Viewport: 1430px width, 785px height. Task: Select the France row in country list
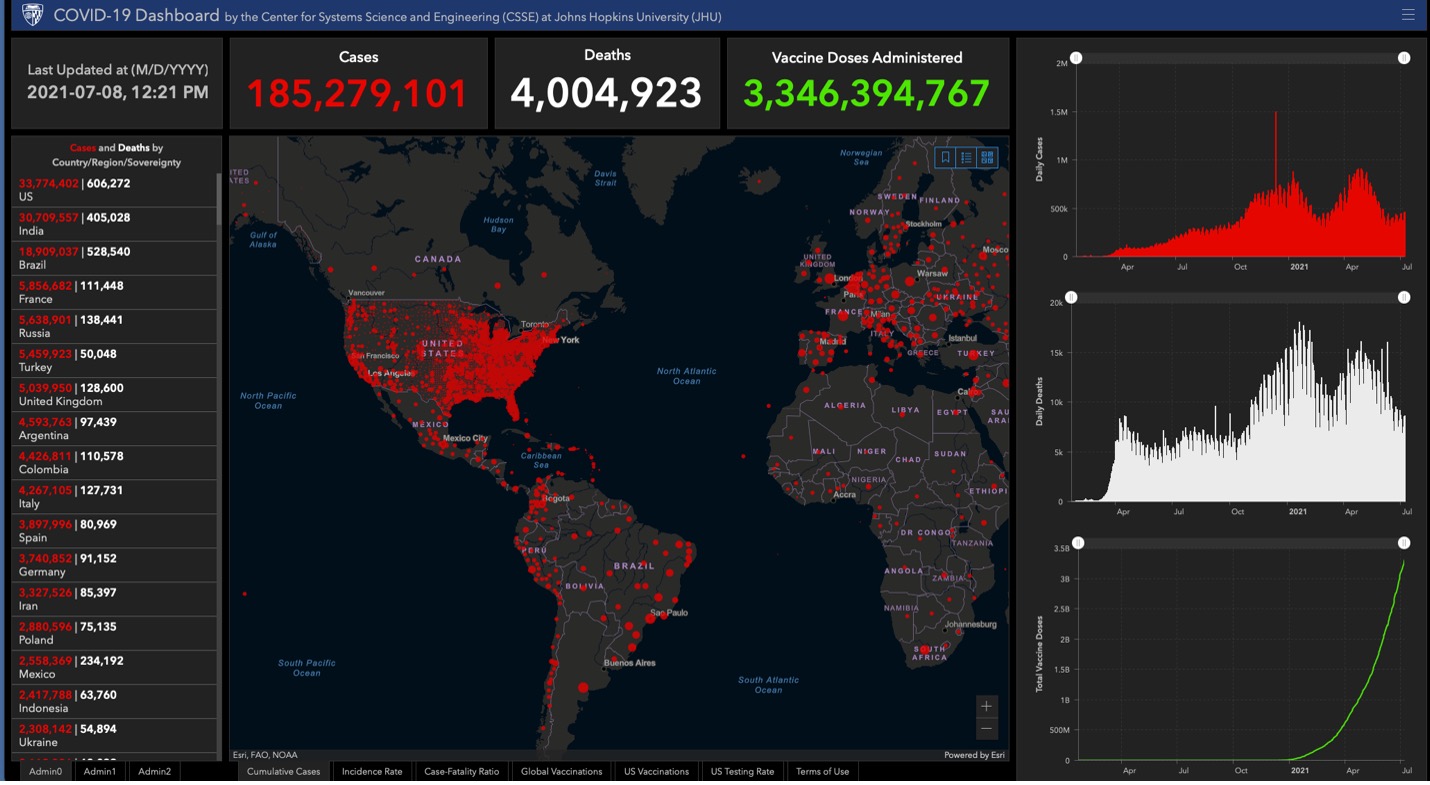tap(114, 292)
